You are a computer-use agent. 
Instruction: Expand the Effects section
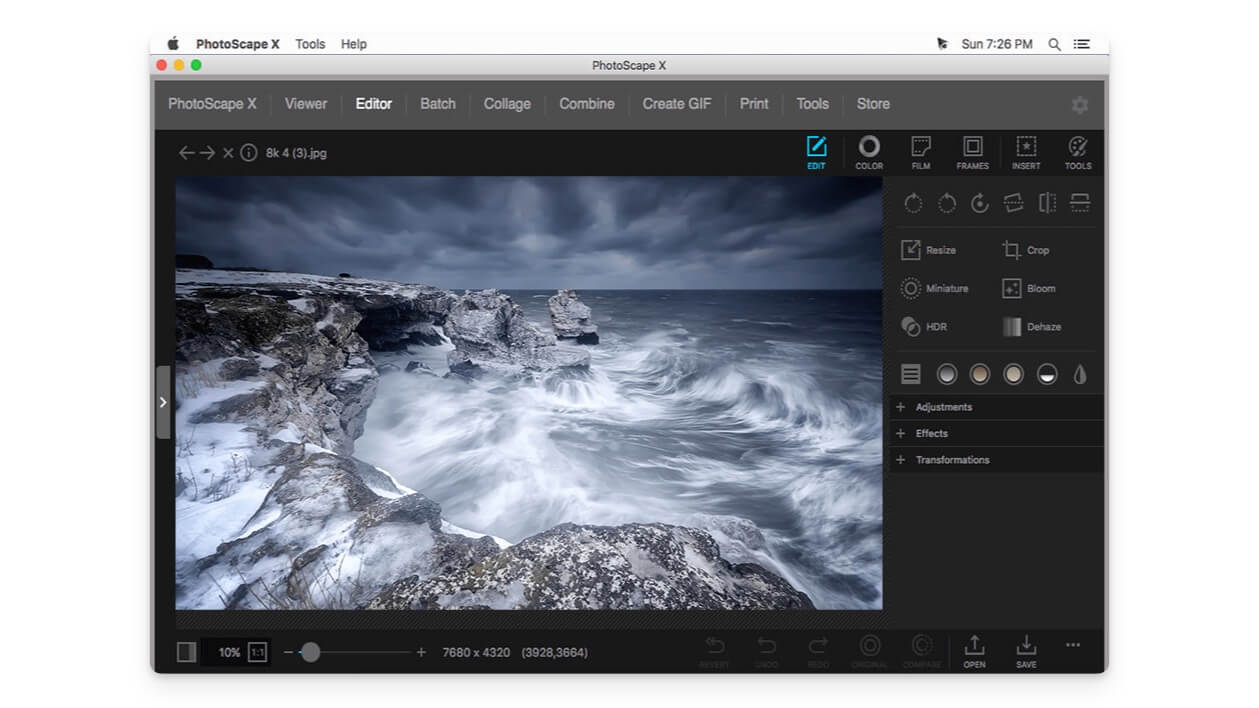(933, 433)
